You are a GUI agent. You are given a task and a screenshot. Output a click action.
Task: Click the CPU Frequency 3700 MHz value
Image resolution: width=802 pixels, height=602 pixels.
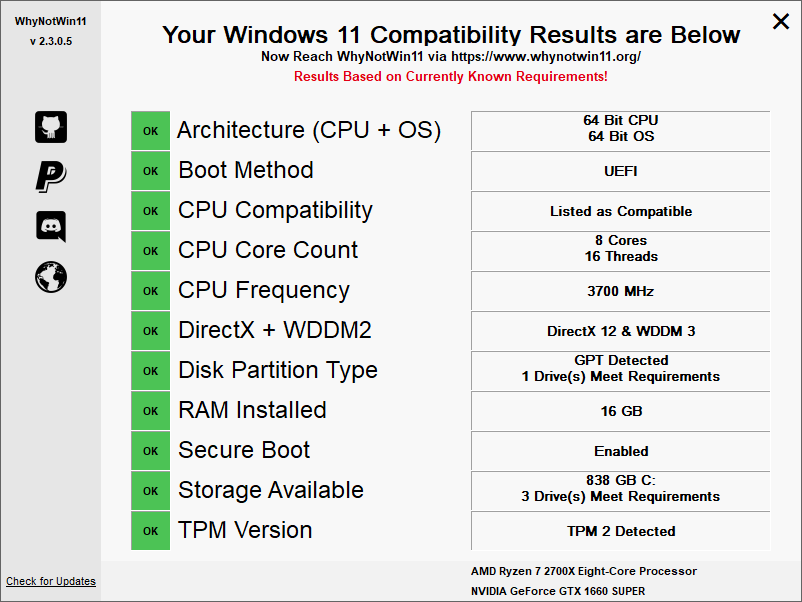(620, 291)
